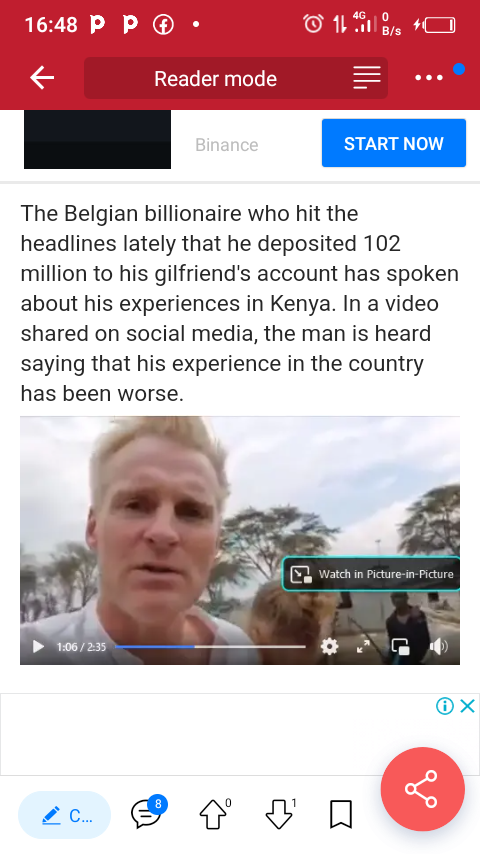The width and height of the screenshot is (480, 854).
Task: View the 8 comments
Action: pos(148,813)
